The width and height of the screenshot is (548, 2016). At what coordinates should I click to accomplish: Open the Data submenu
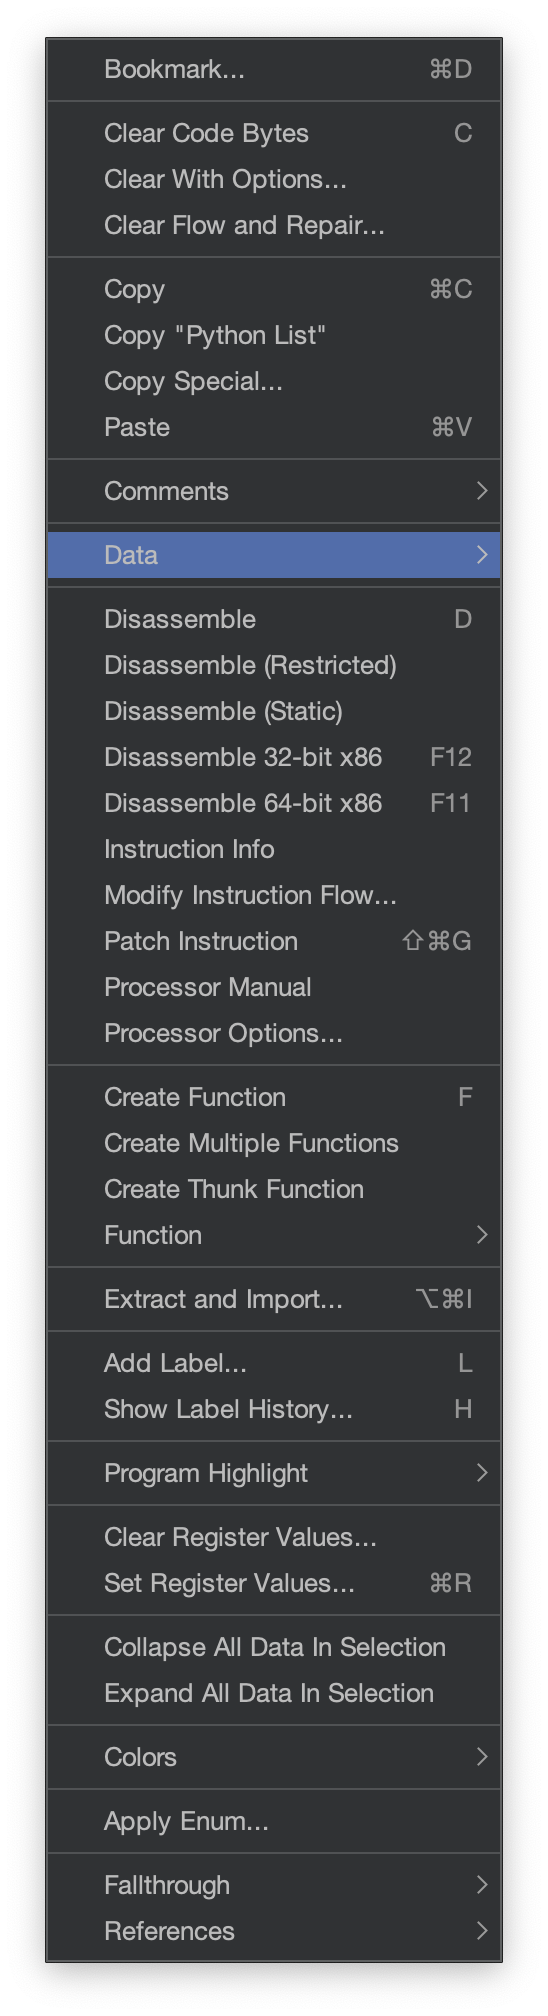274,555
